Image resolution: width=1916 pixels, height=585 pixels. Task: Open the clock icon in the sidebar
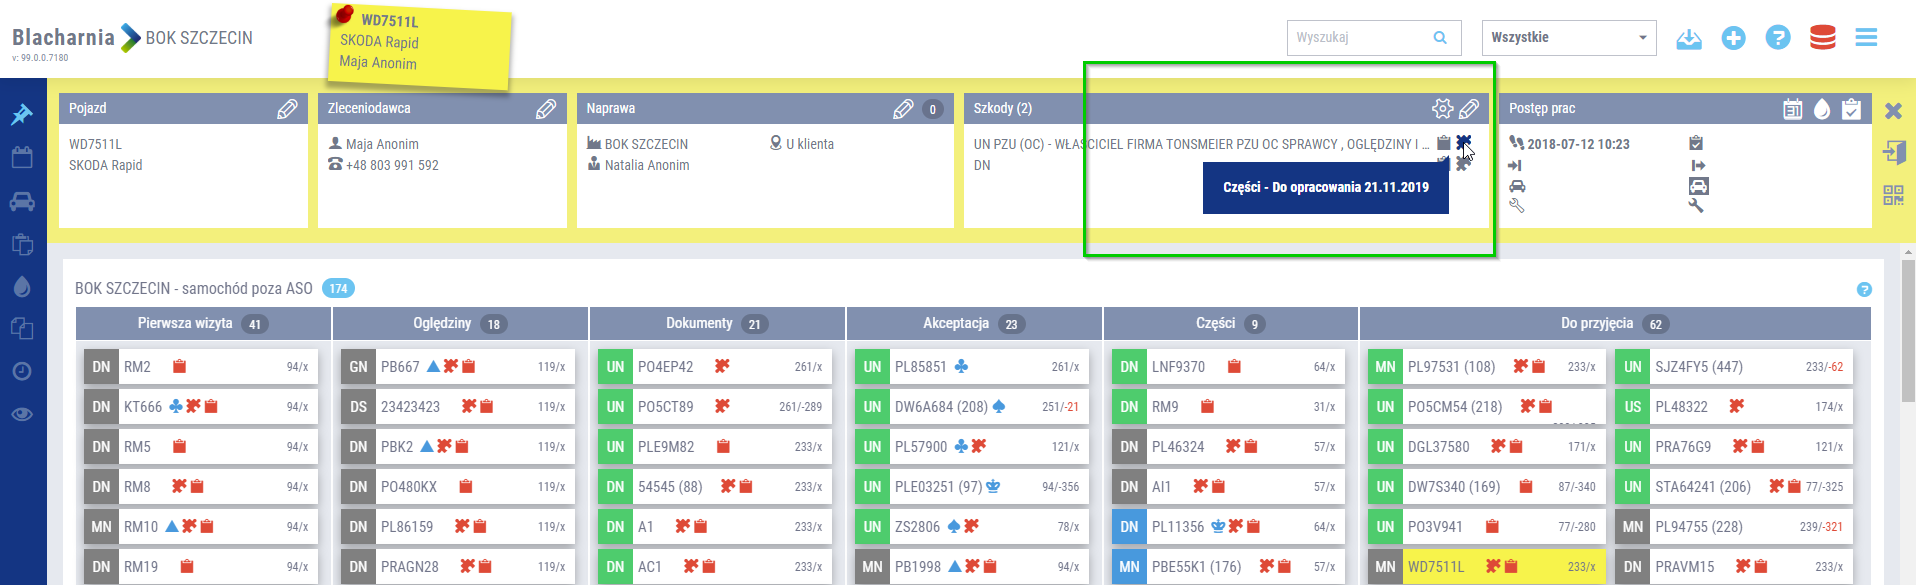tap(22, 371)
